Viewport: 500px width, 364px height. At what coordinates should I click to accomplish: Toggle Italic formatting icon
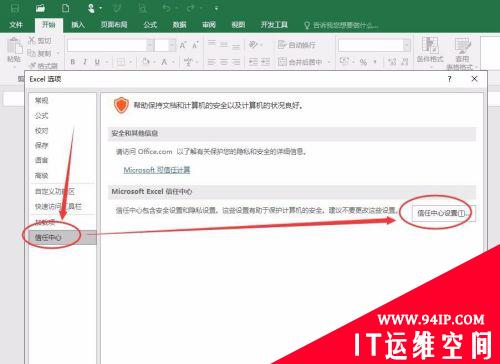tap(85, 62)
